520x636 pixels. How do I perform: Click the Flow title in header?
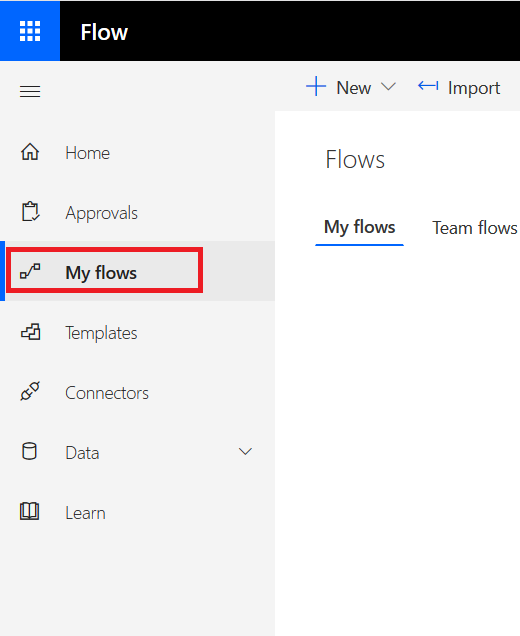(x=104, y=32)
